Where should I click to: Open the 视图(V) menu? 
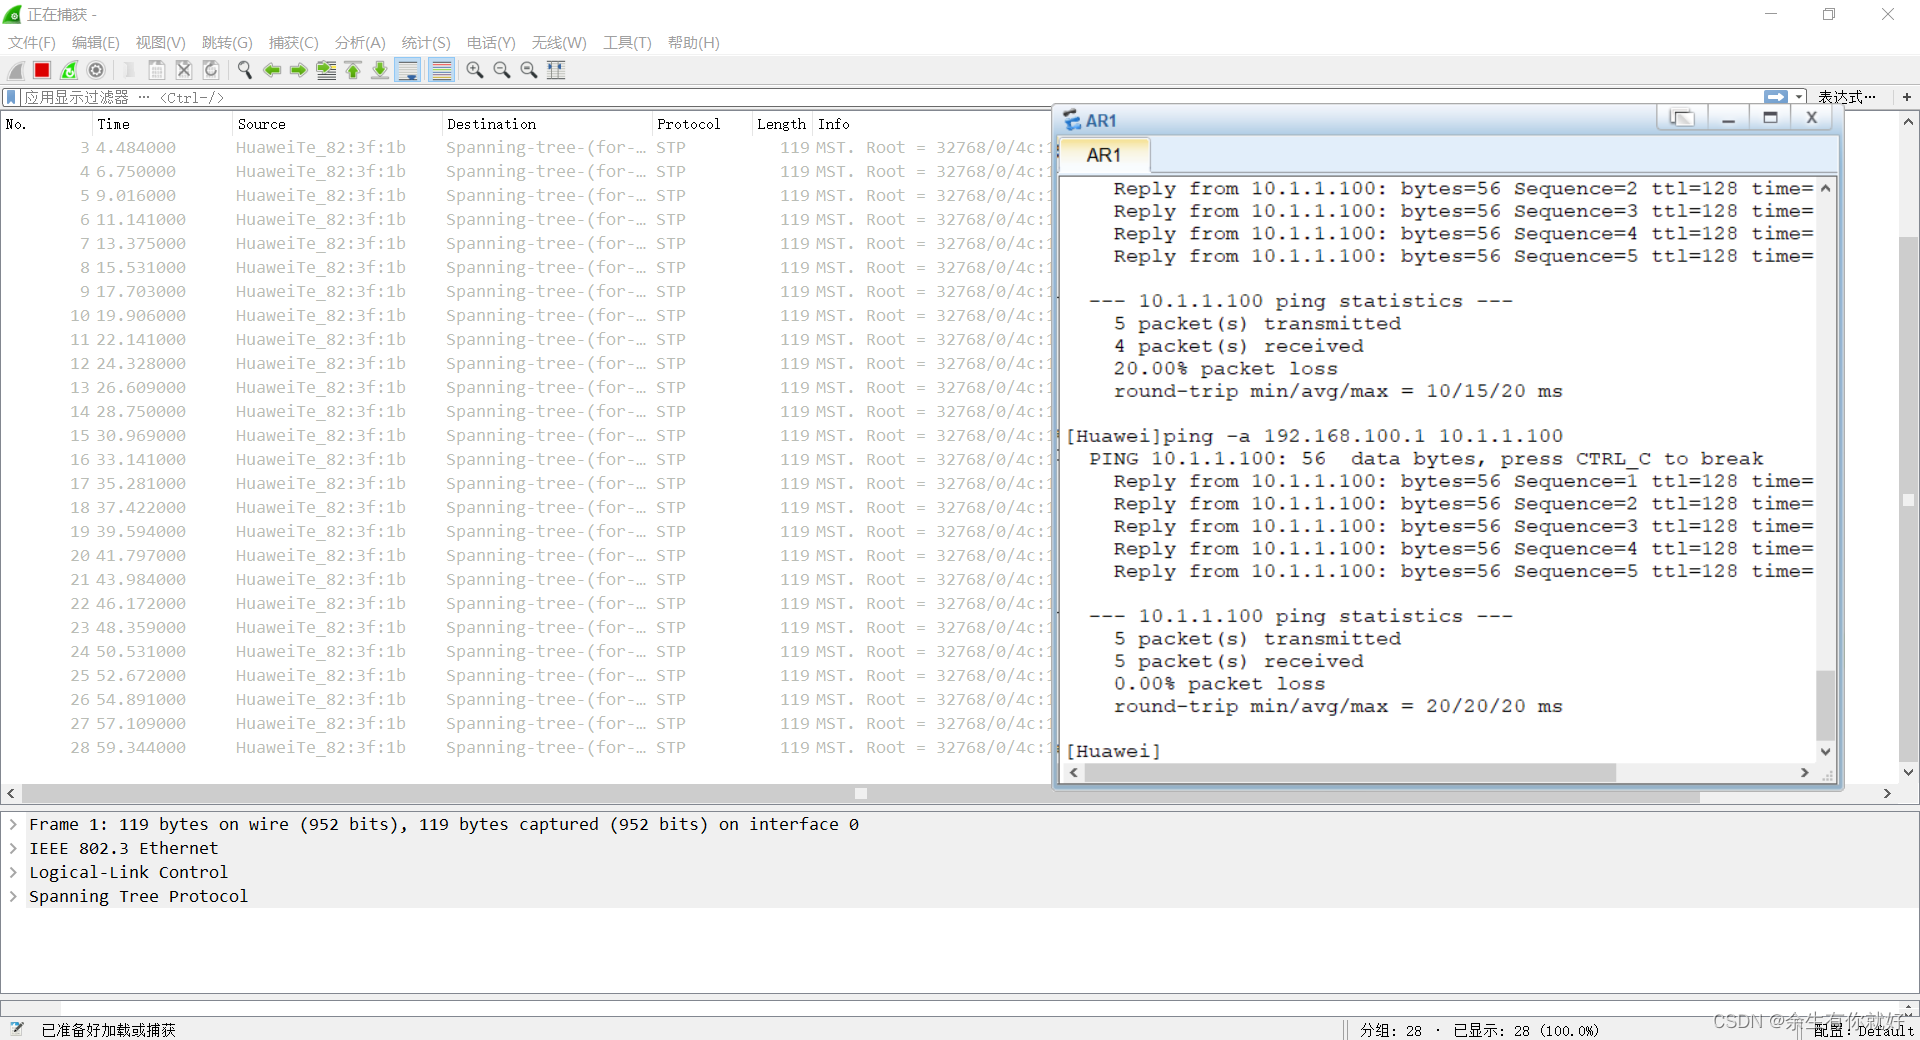[161, 43]
